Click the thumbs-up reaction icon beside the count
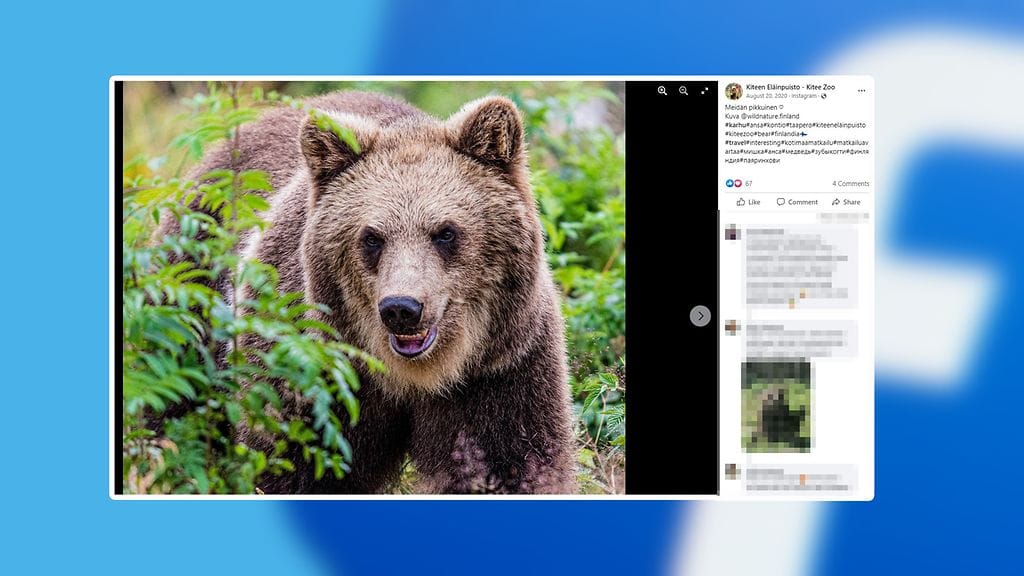Screen dimensions: 1024x576 [x=728, y=182]
